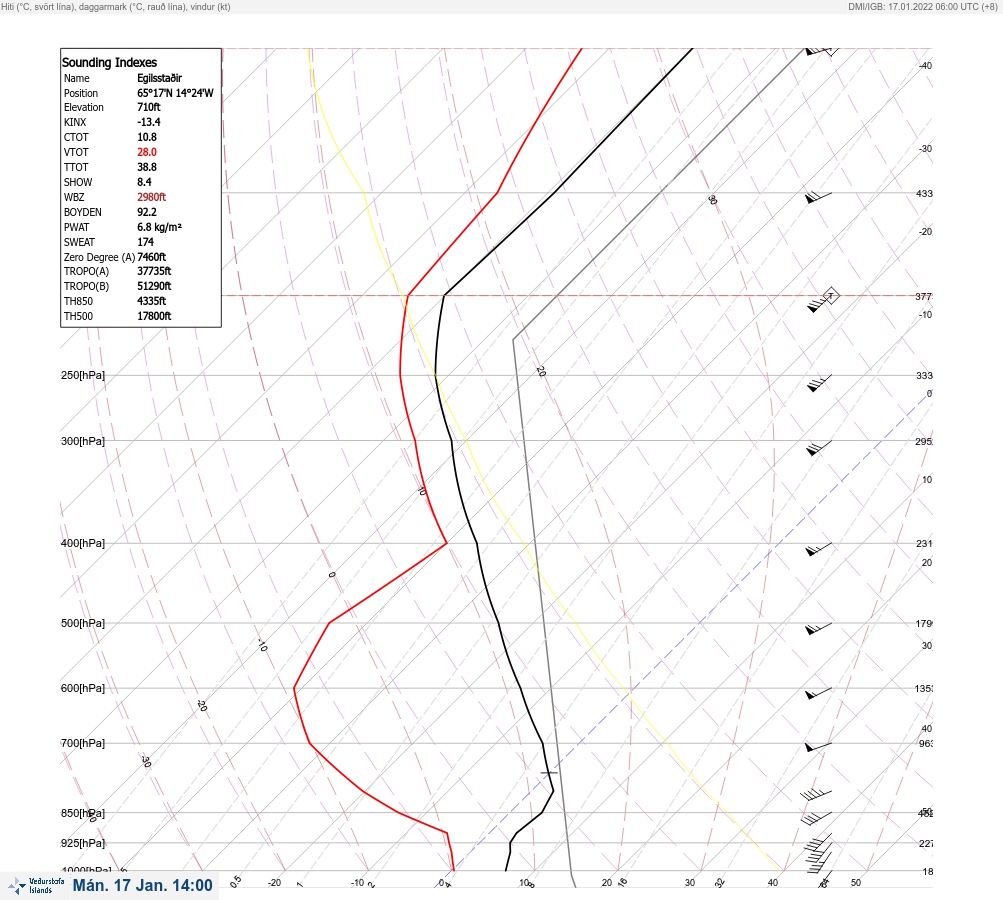1003x900 pixels.
Task: Click the wind barb at 500 hPa level
Action: 819,629
